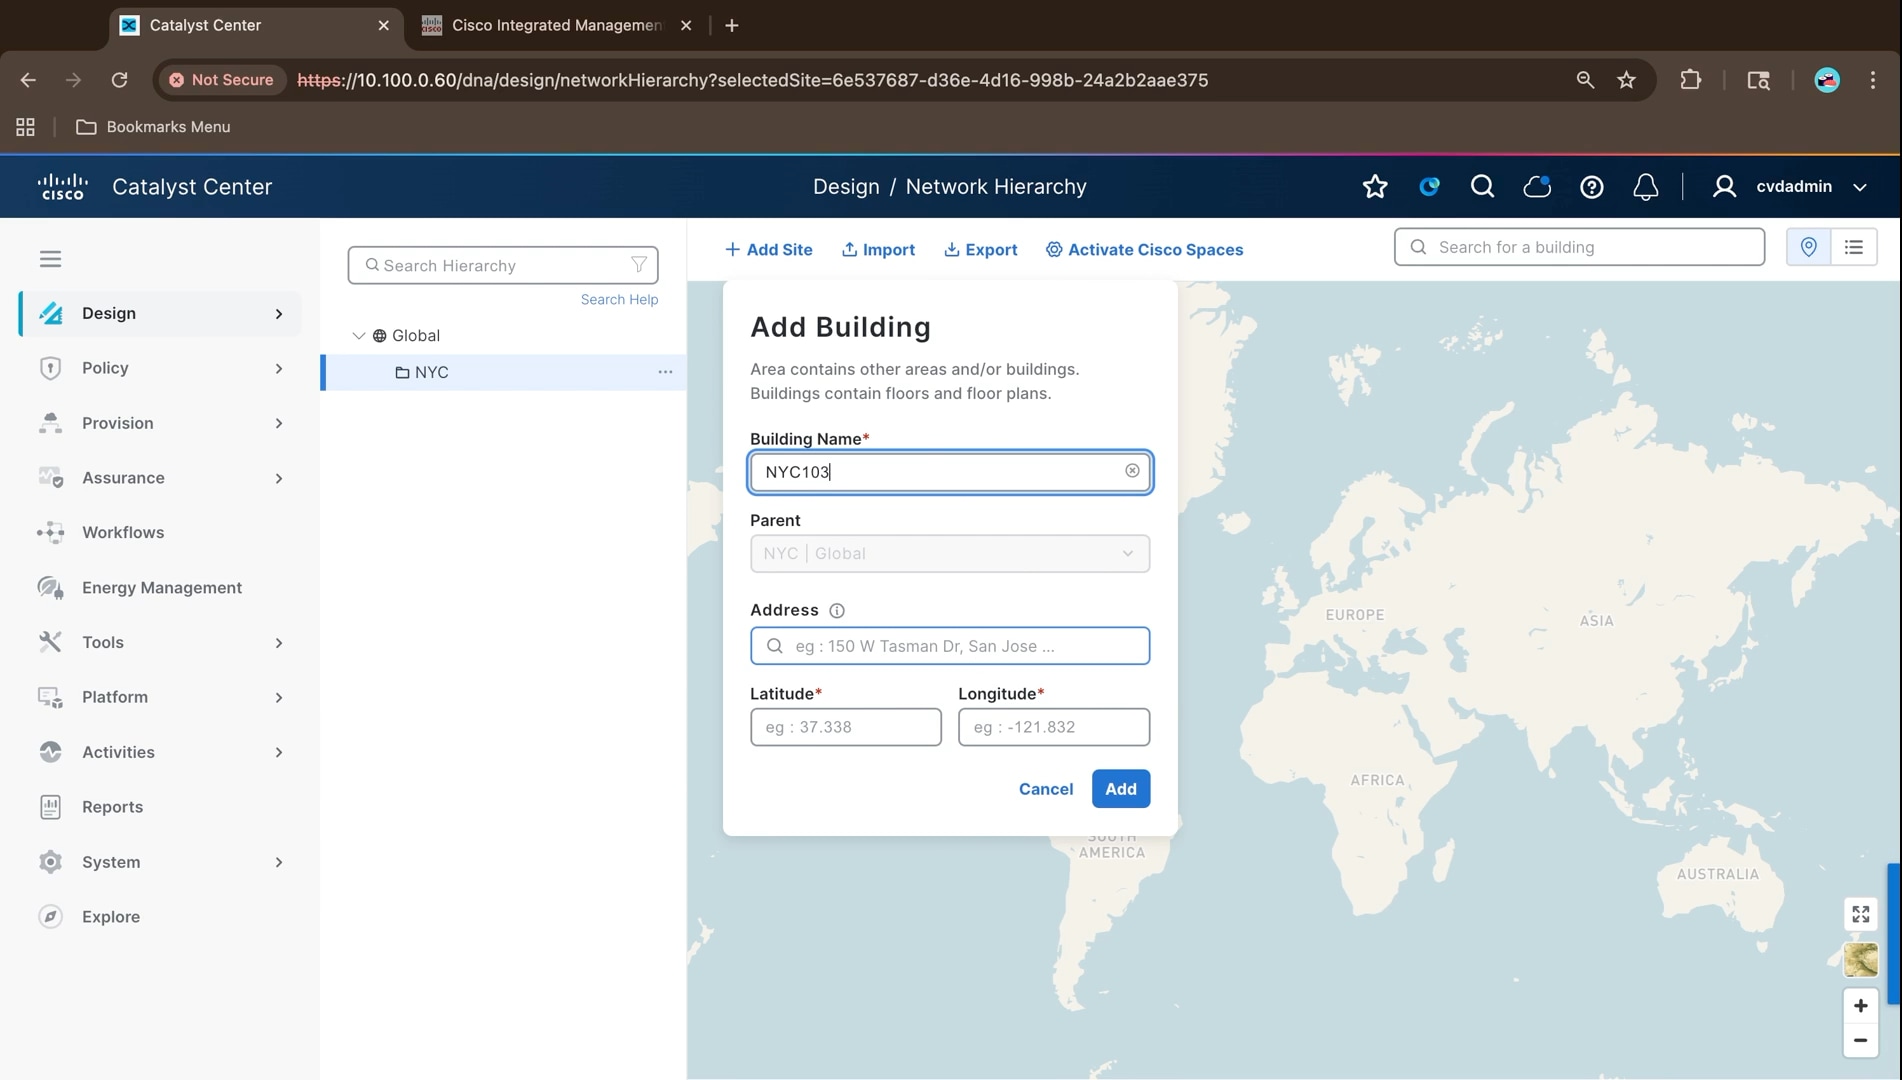Switch to map view icon
This screenshot has width=1902, height=1080.
point(1808,247)
